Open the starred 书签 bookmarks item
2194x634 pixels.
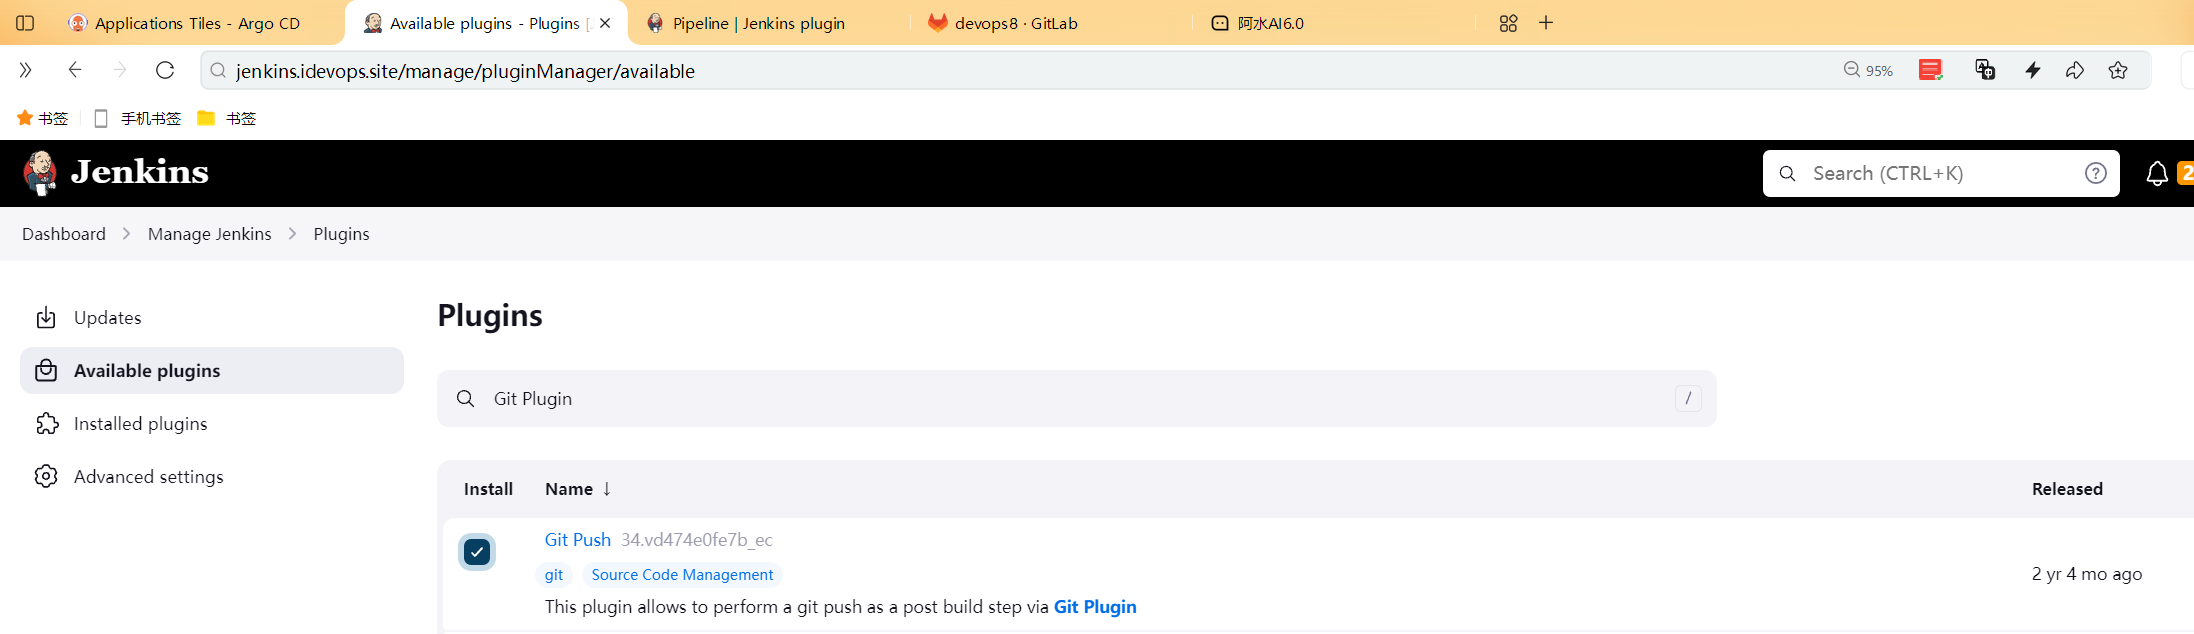point(42,118)
